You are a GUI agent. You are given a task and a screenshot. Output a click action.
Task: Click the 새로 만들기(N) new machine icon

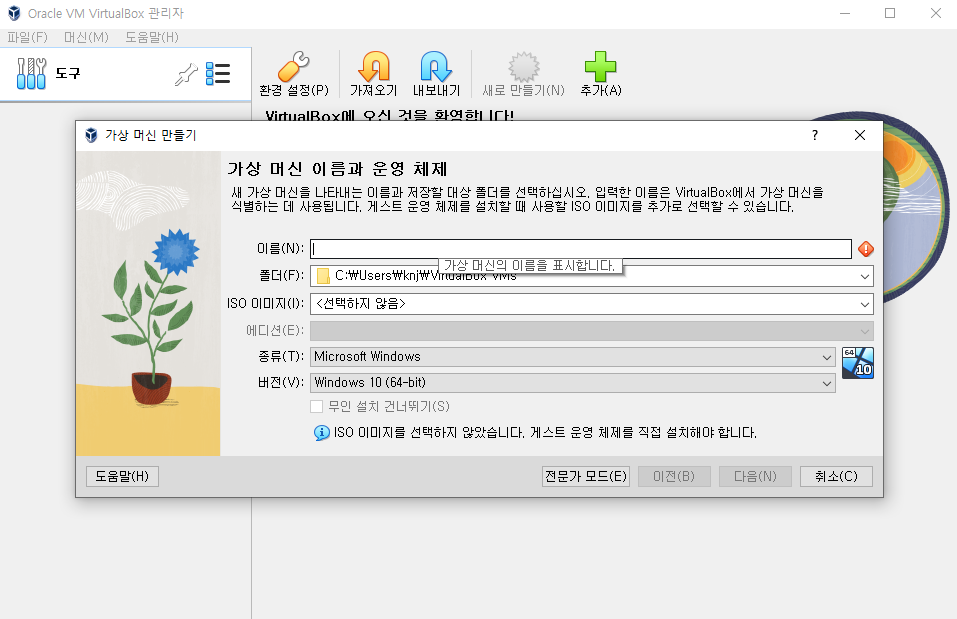coord(523,67)
